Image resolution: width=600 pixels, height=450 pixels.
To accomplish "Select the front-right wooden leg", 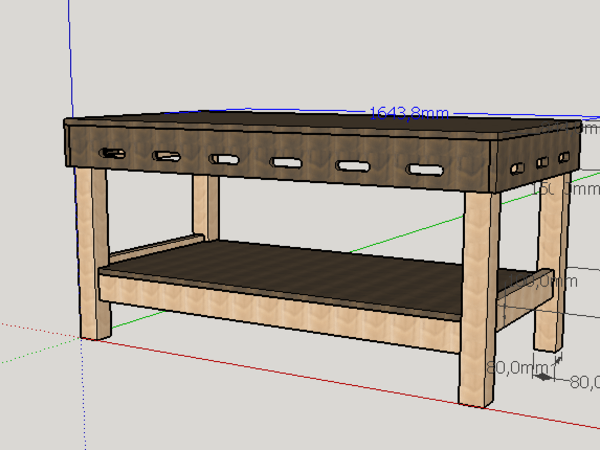I will pyautogui.click(x=480, y=300).
